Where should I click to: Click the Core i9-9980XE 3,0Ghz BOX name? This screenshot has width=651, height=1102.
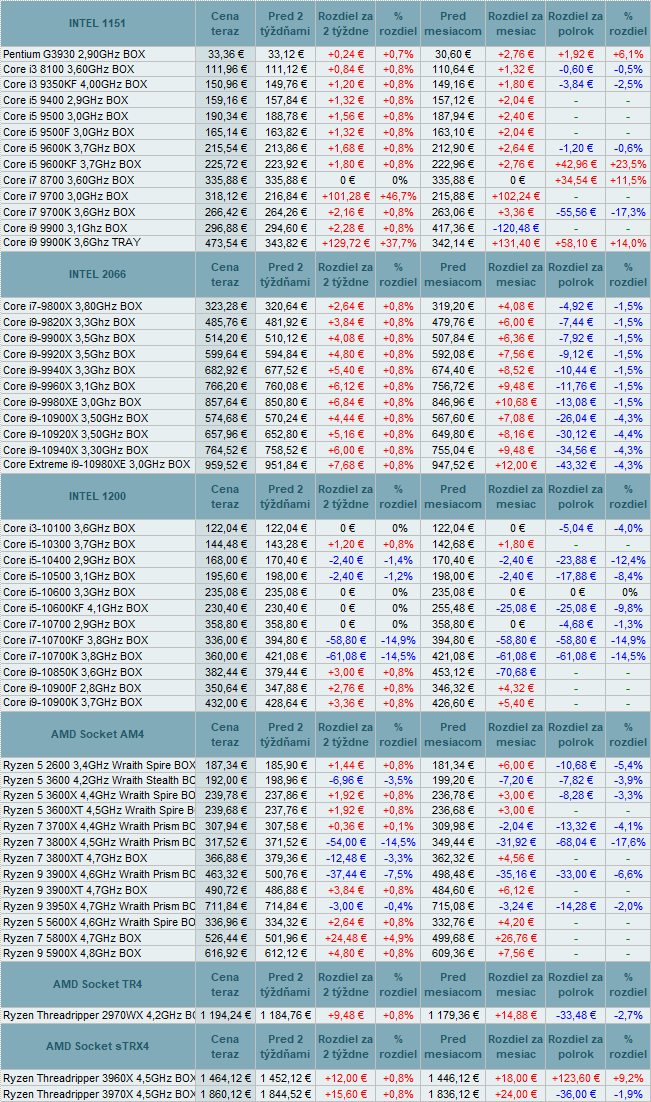[x=72, y=402]
